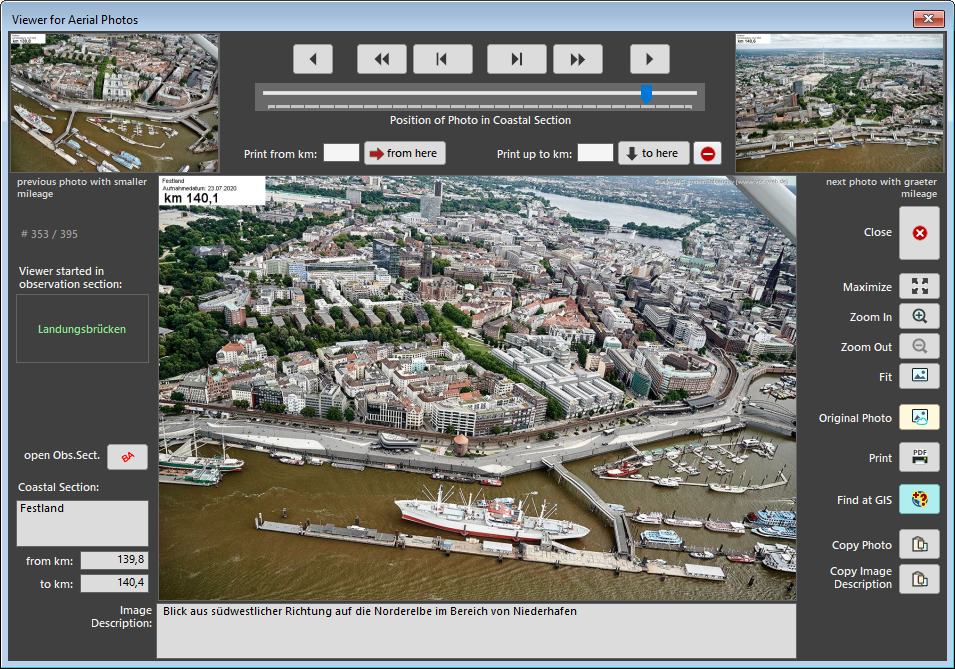
Task: Open the observation section BA button
Action: tap(127, 457)
